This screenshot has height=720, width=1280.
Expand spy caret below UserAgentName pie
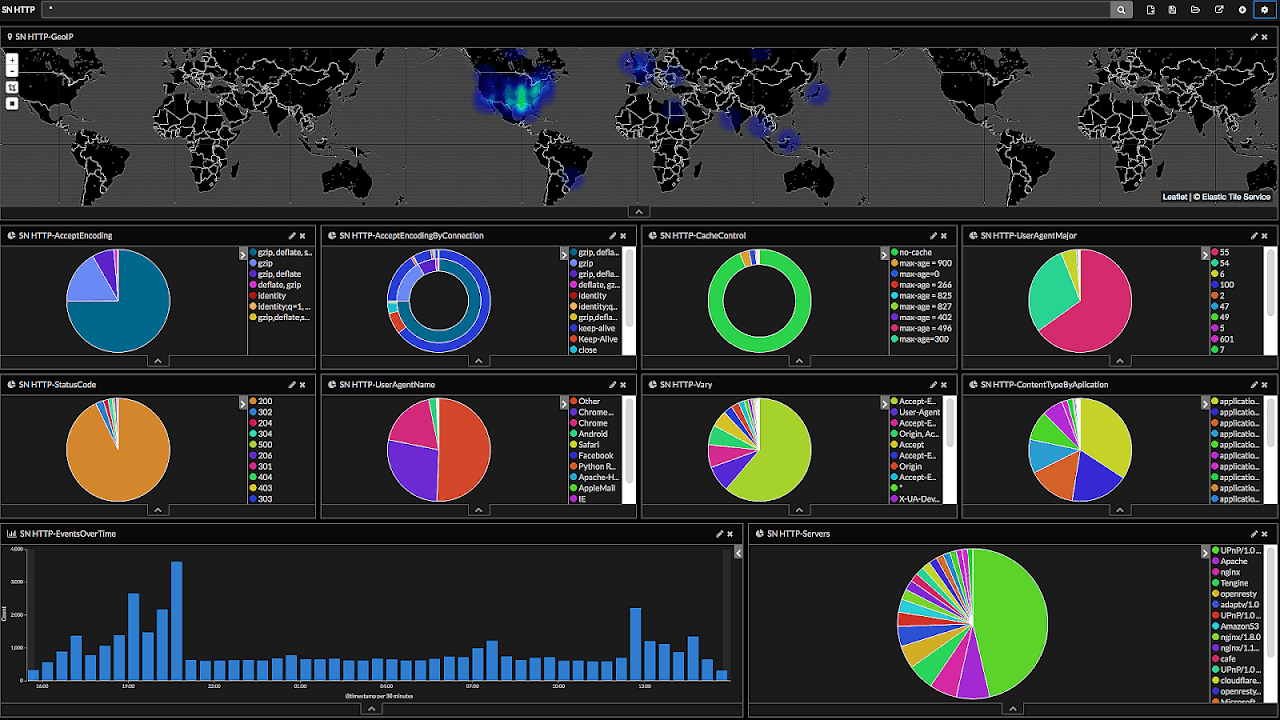479,510
